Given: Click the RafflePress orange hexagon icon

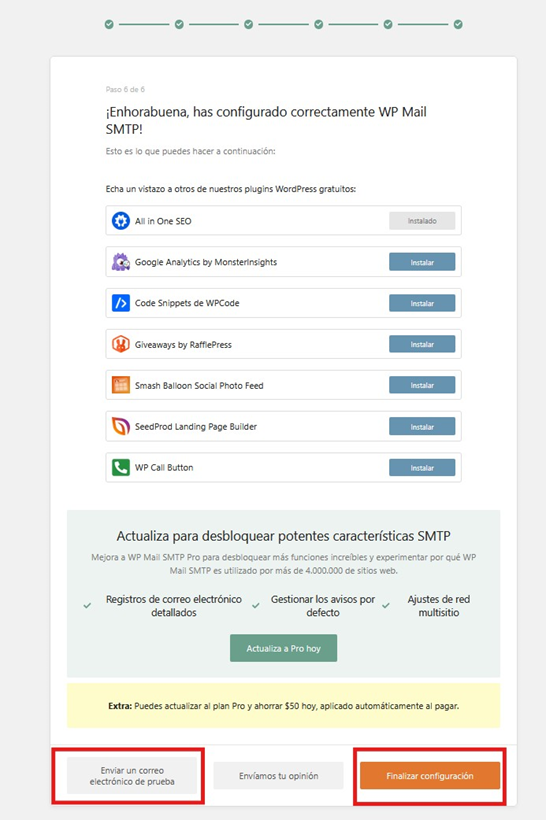Looking at the screenshot, I should coord(121,344).
